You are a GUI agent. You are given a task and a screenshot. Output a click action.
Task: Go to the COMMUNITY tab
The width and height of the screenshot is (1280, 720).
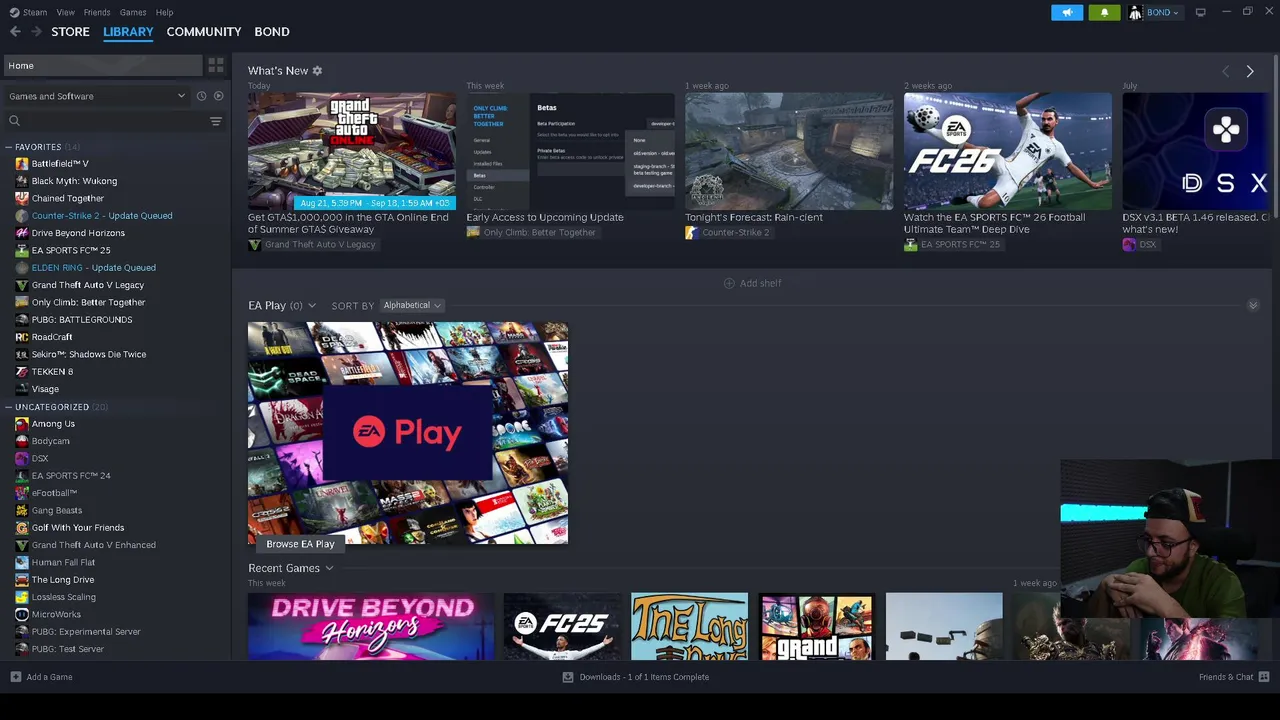[x=204, y=32]
